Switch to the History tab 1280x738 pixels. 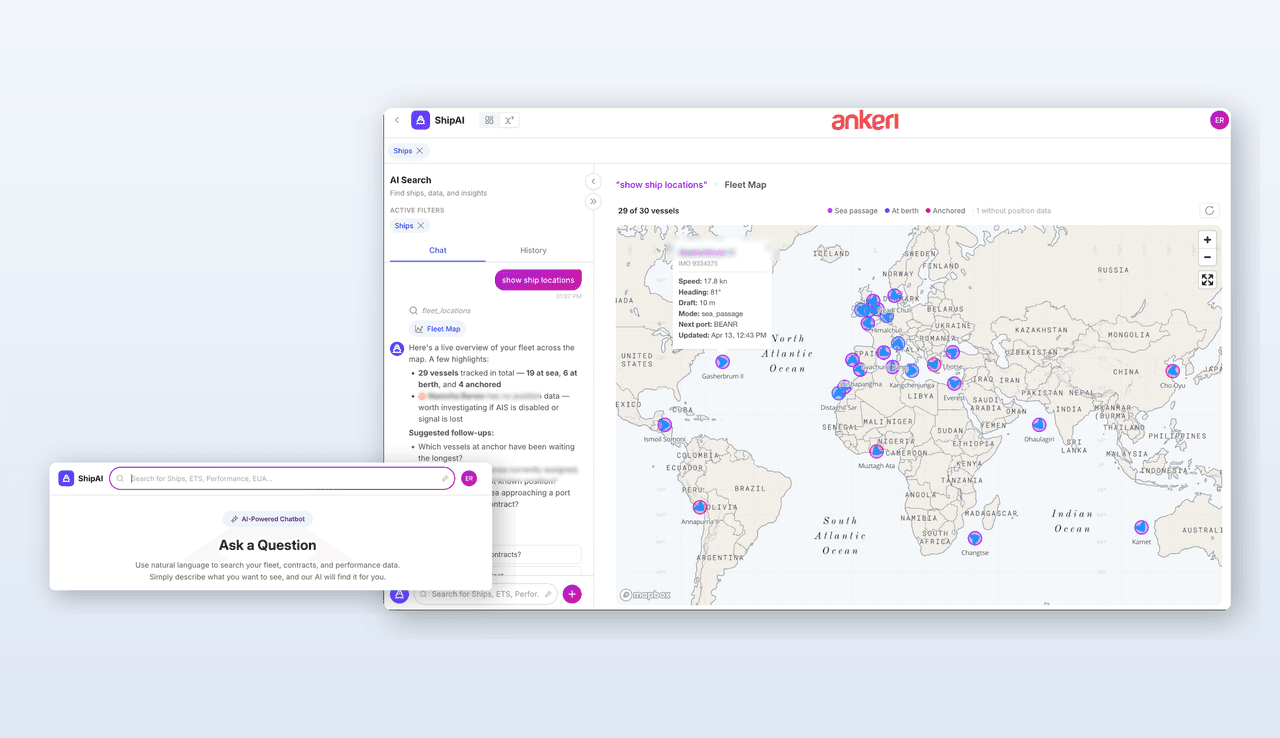(533, 250)
